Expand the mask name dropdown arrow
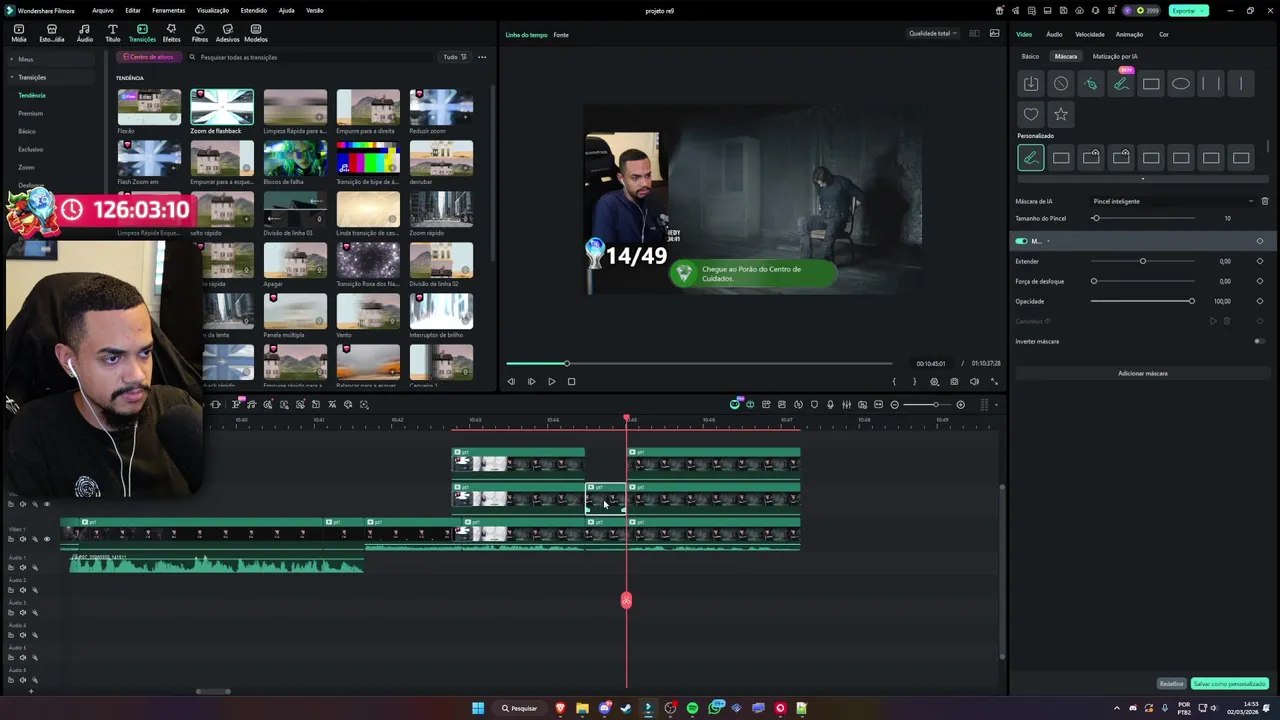This screenshot has width=1280, height=720. (1048, 241)
